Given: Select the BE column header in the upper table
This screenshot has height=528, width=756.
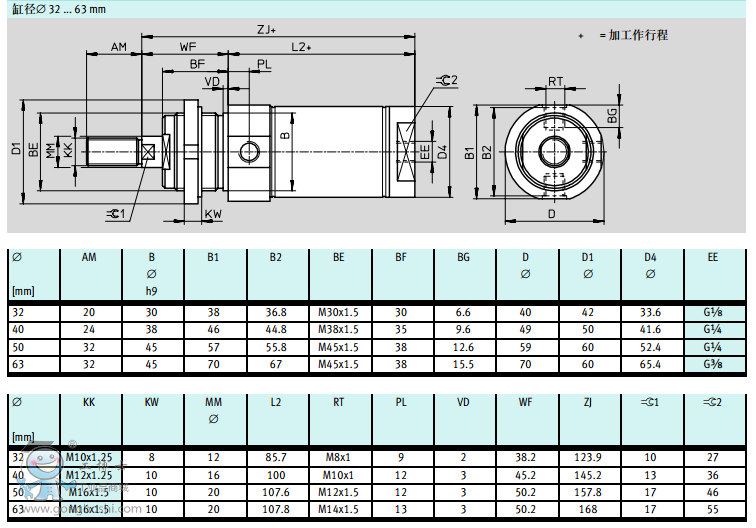Looking at the screenshot, I should (x=339, y=257).
